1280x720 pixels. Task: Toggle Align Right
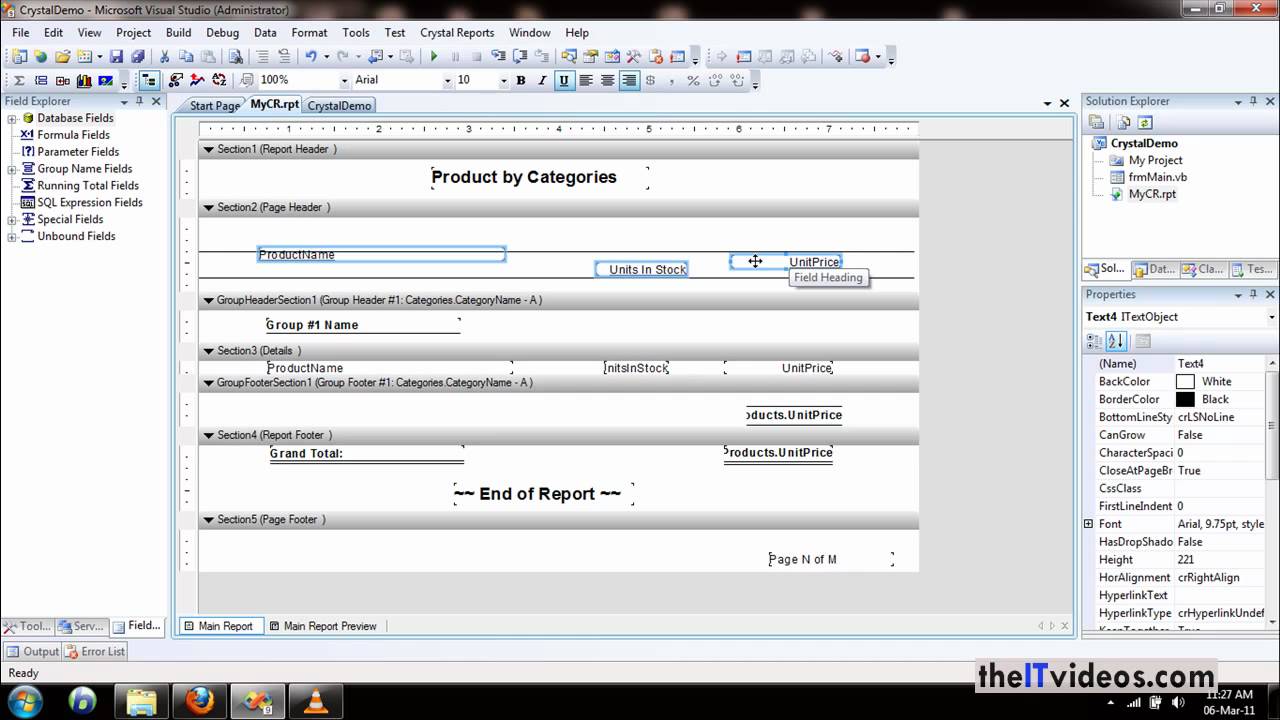pos(629,80)
